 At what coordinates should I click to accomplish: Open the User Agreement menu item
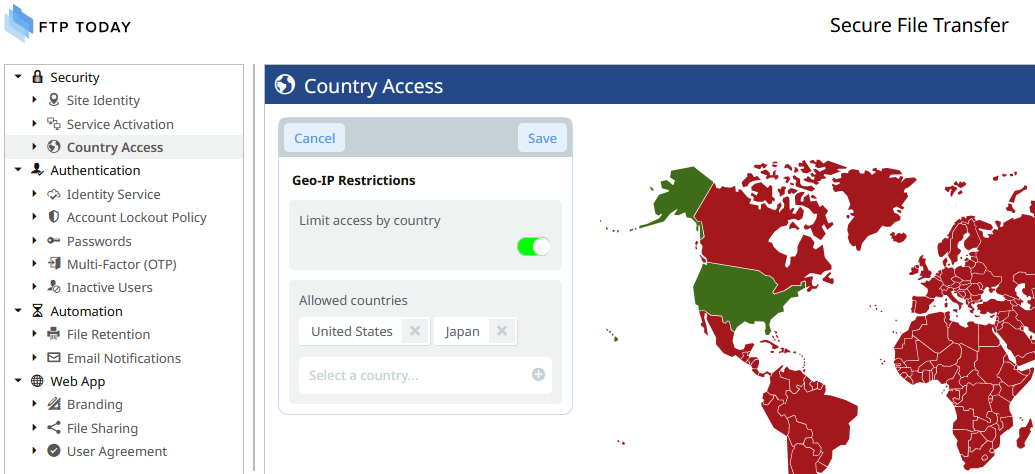pyautogui.click(x=117, y=452)
